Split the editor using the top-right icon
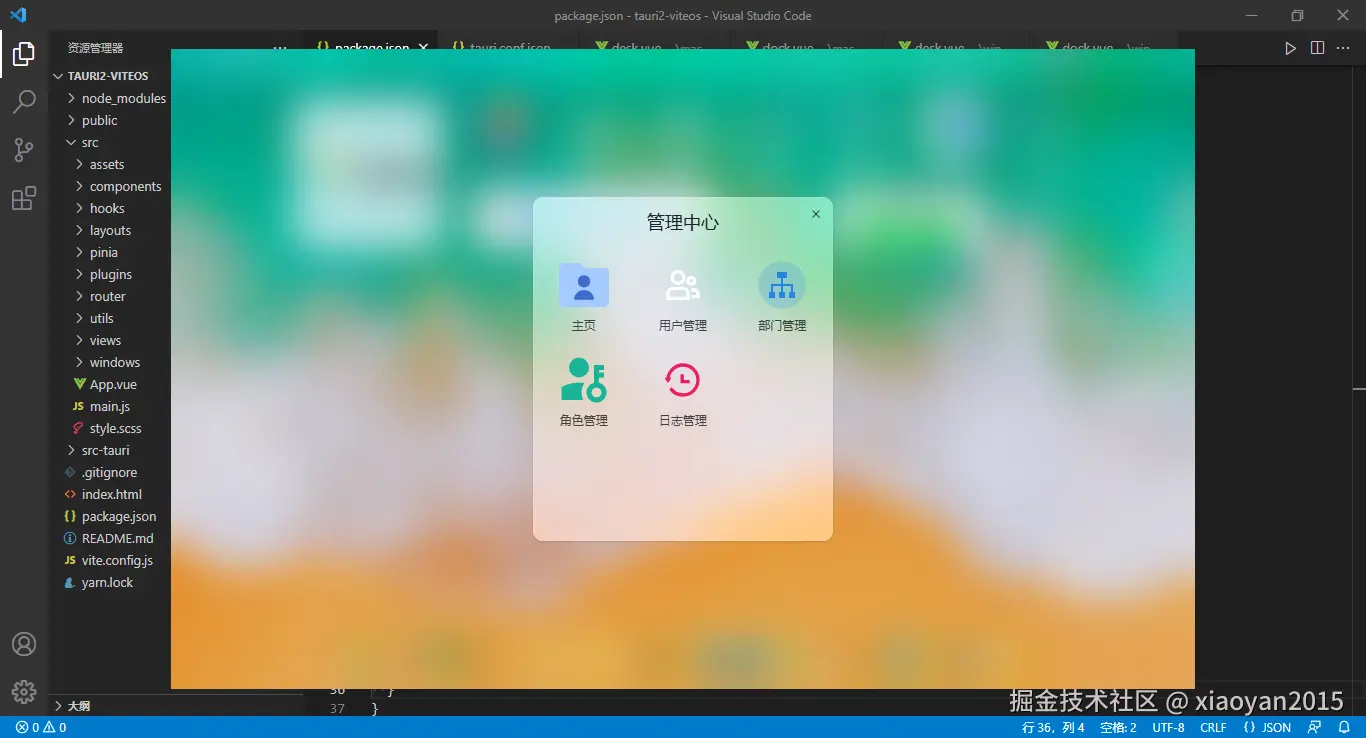This screenshot has width=1366, height=738. (x=1317, y=47)
